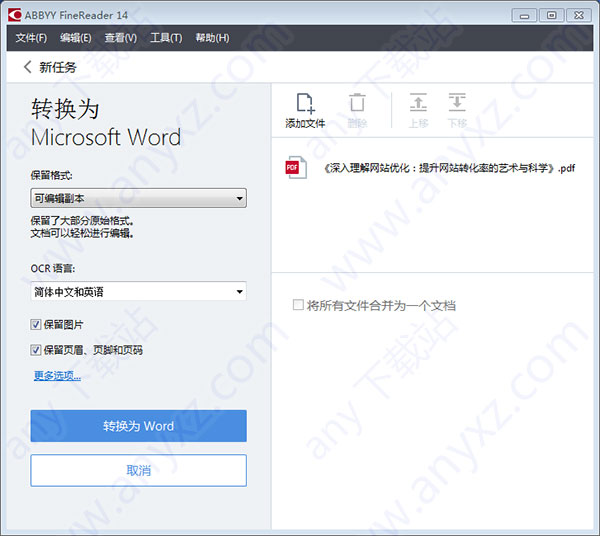Go back via the 新任务 label
Image resolution: width=600 pixels, height=536 pixels.
pyautogui.click(x=58, y=67)
